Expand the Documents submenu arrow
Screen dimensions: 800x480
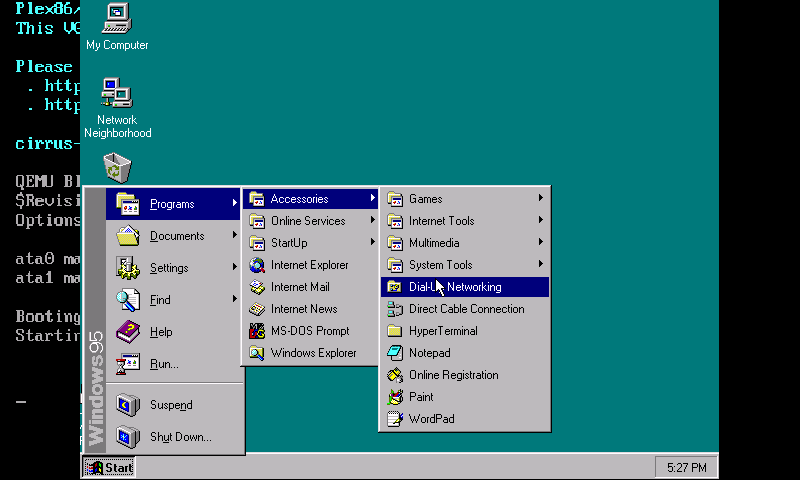click(x=235, y=235)
